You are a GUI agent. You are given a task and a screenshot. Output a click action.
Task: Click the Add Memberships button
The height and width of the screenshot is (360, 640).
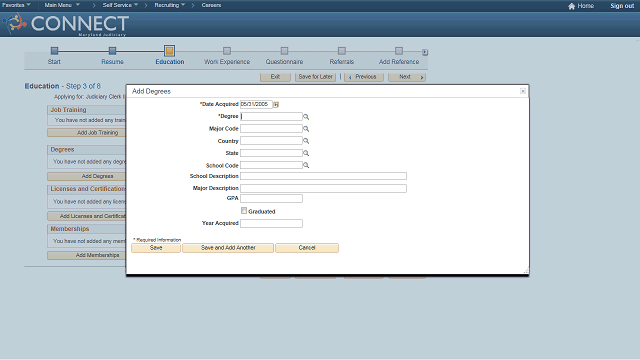click(87, 255)
